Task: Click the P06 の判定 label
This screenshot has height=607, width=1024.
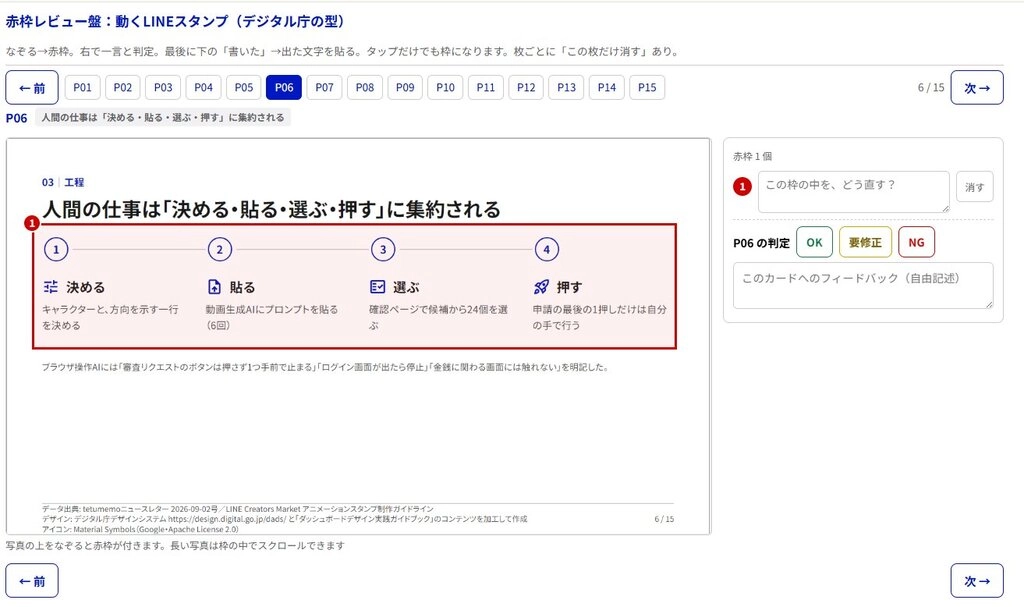Action: click(761, 243)
